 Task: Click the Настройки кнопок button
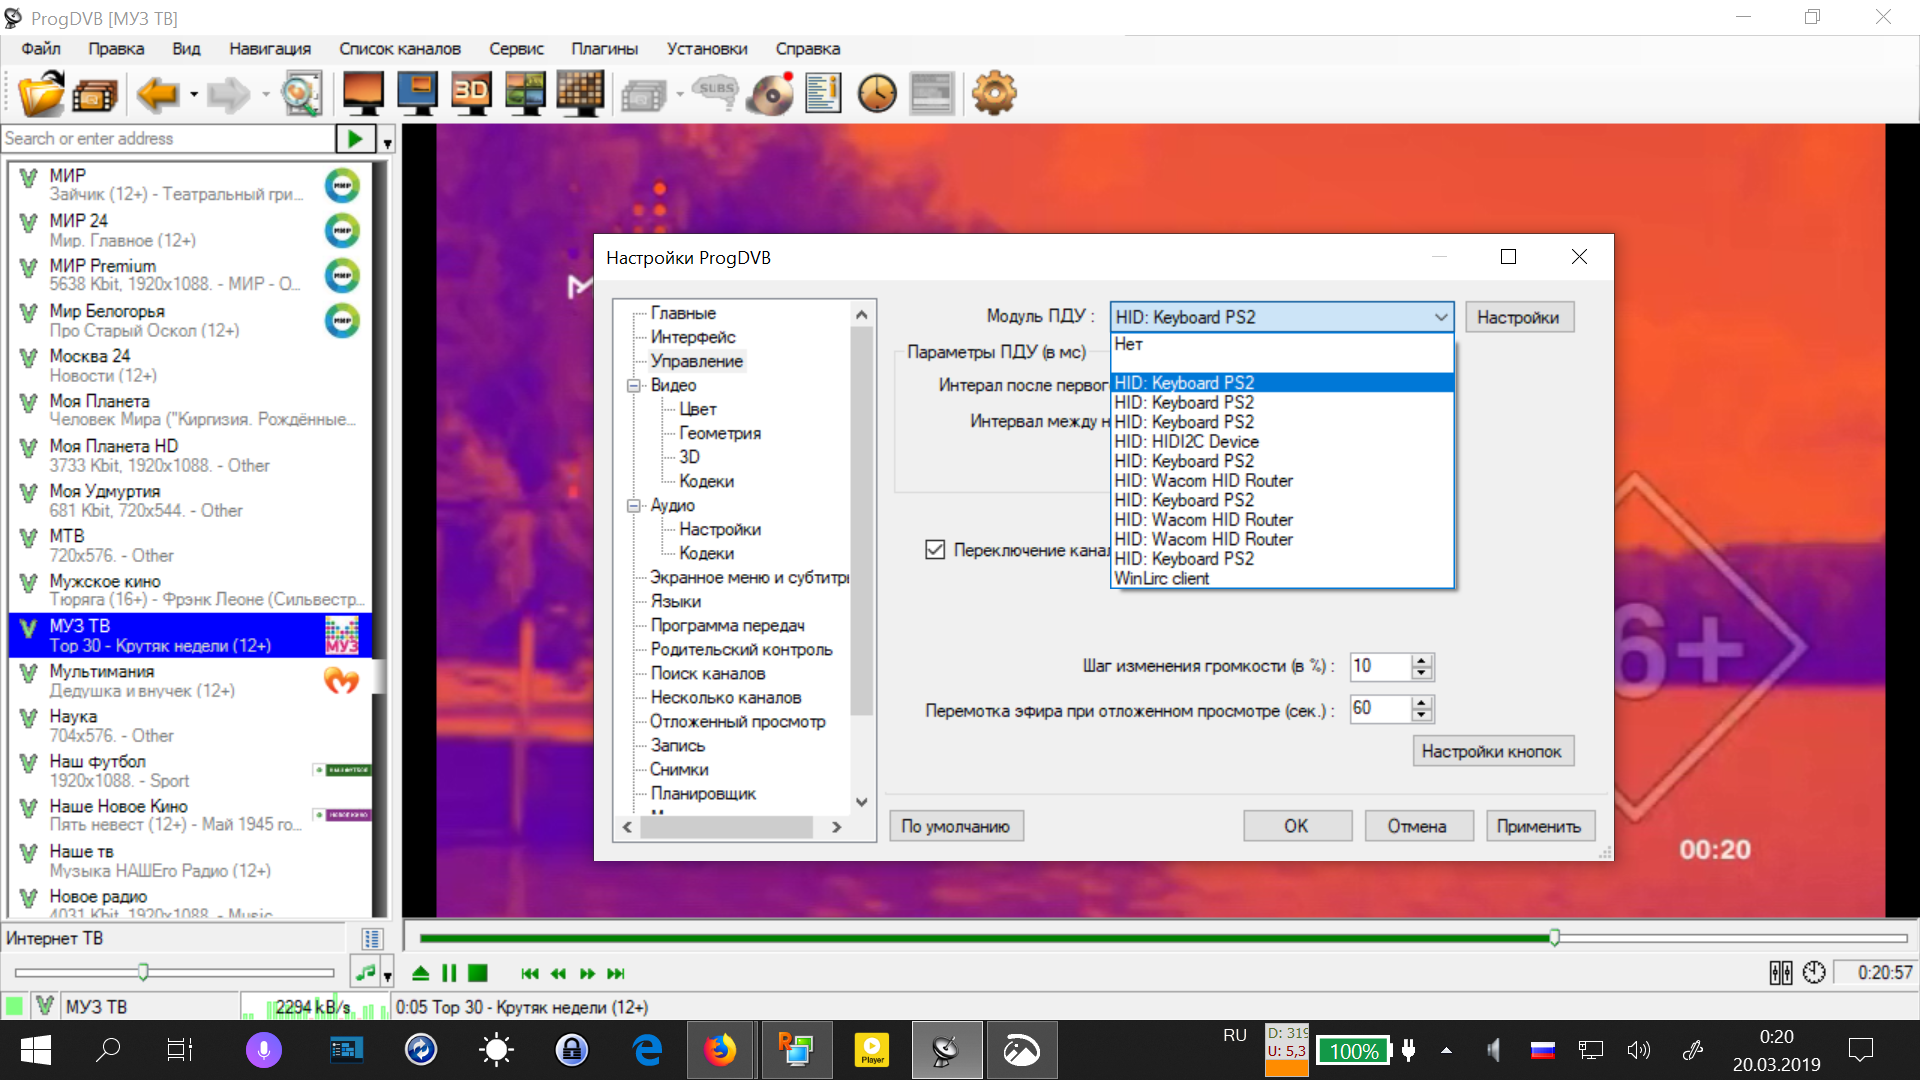click(1492, 751)
